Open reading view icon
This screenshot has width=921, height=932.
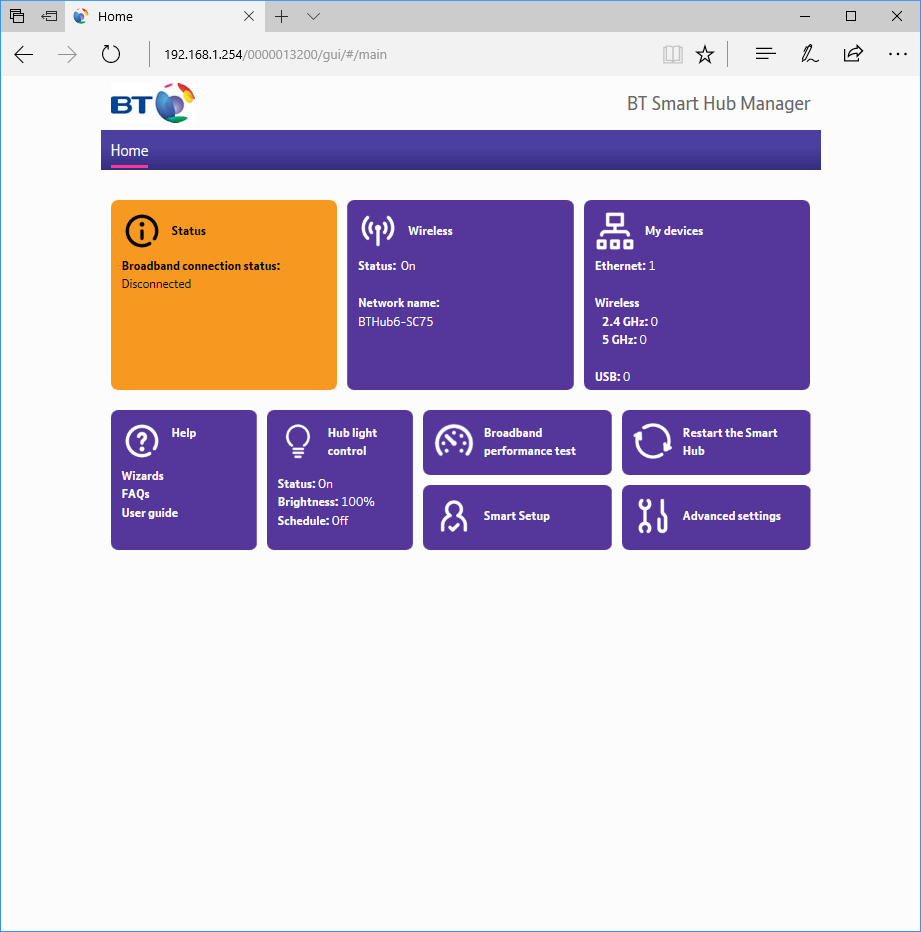(x=672, y=55)
